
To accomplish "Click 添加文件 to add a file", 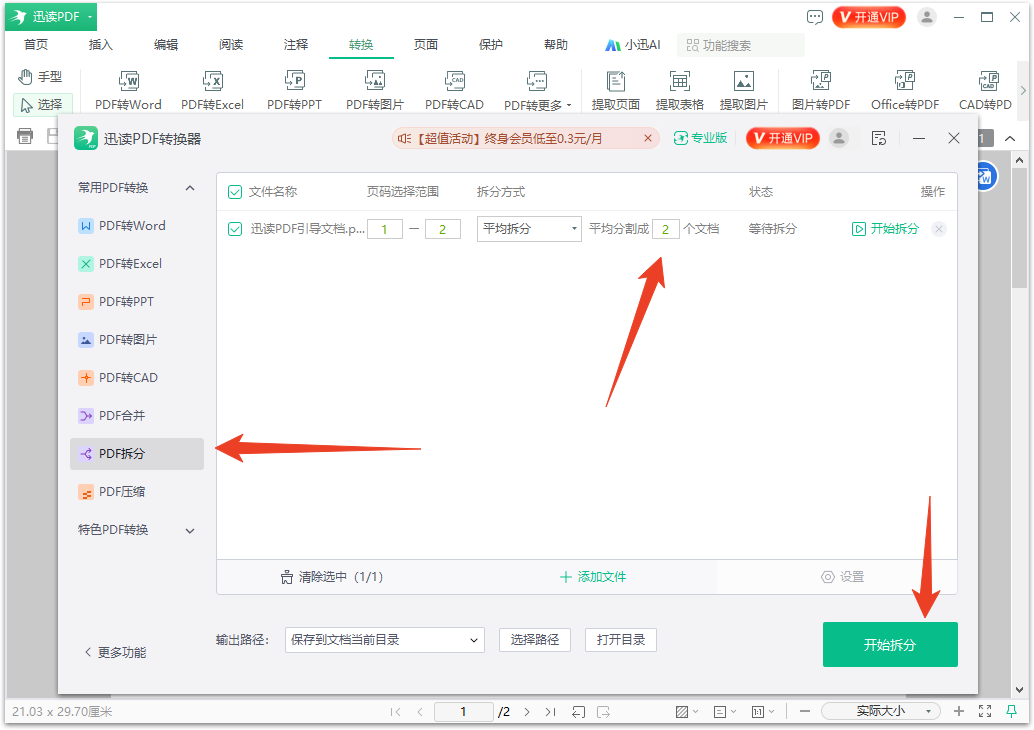I will tap(593, 577).
